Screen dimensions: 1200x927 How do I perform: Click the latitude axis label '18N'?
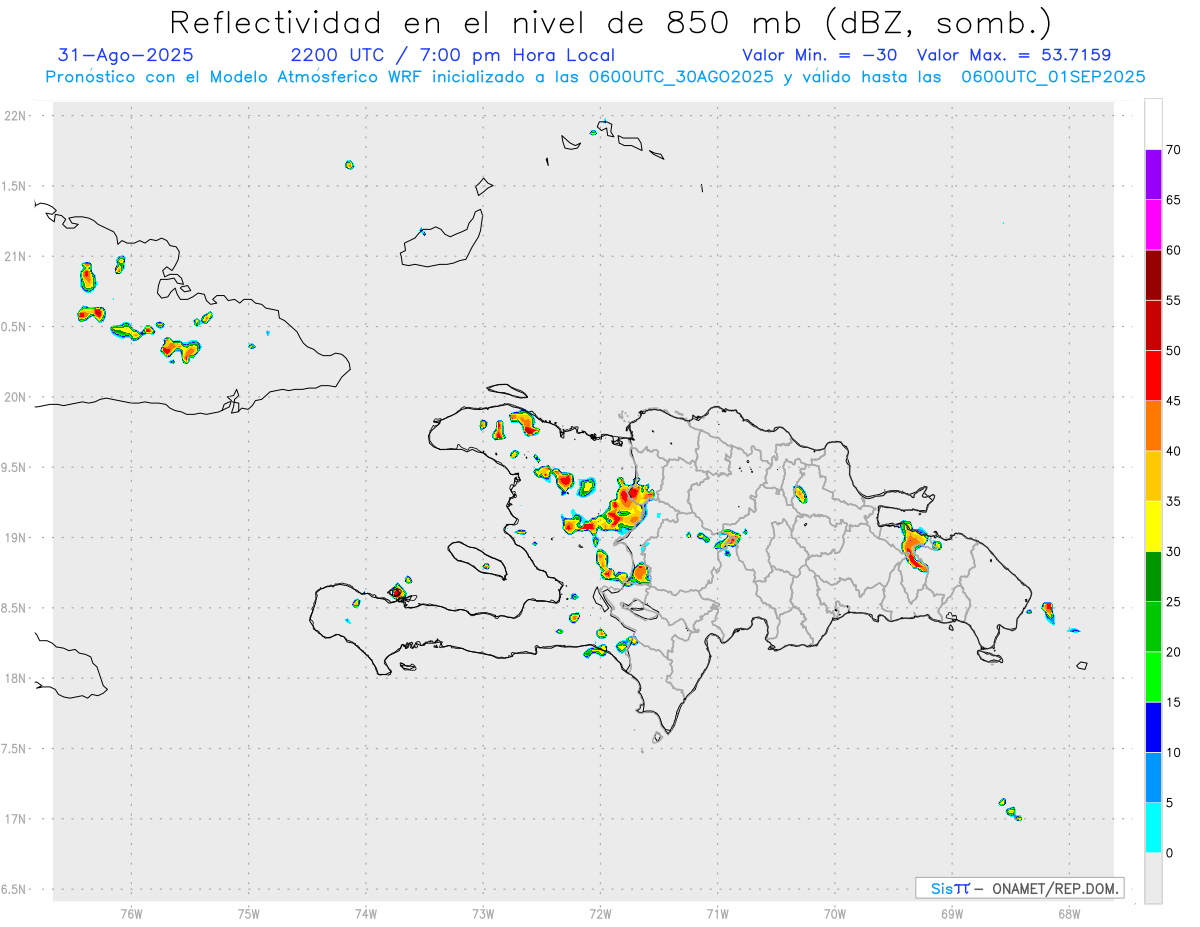pyautogui.click(x=16, y=679)
